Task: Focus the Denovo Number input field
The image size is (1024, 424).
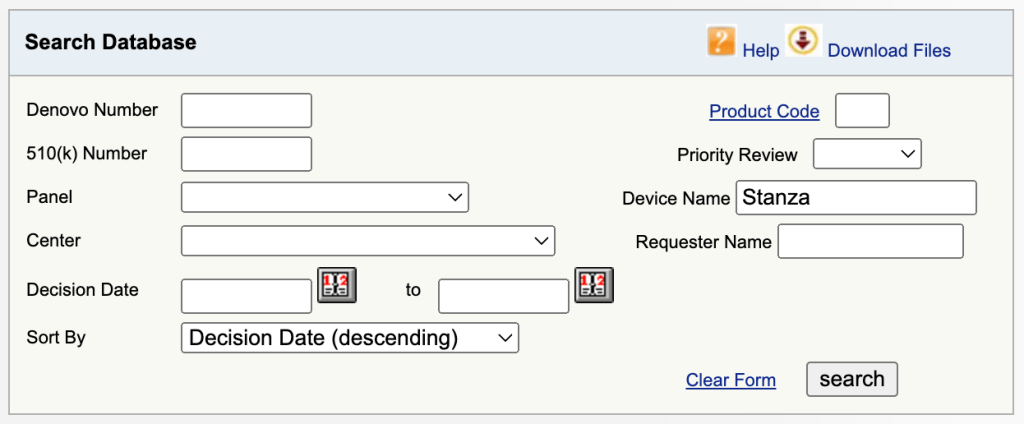Action: (x=247, y=110)
